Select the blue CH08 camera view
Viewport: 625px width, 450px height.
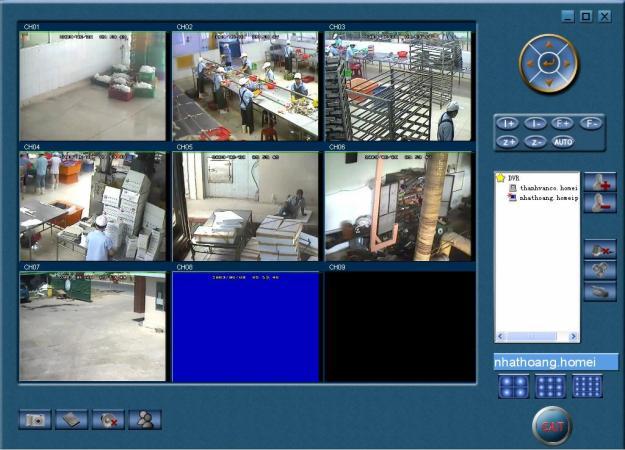(245, 326)
